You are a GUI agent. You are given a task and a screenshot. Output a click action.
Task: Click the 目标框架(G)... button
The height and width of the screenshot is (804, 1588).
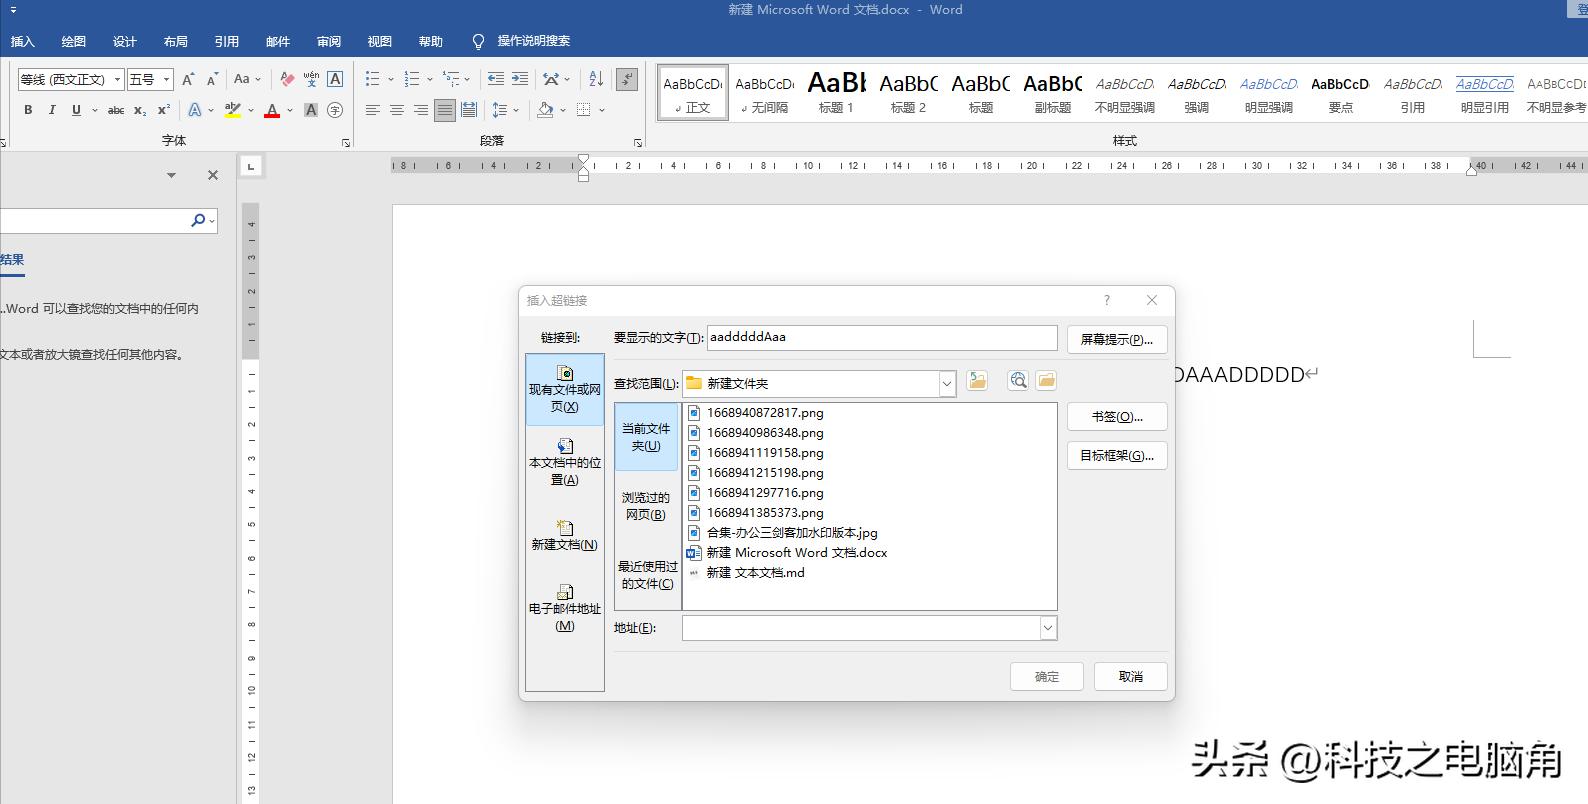pos(1117,455)
